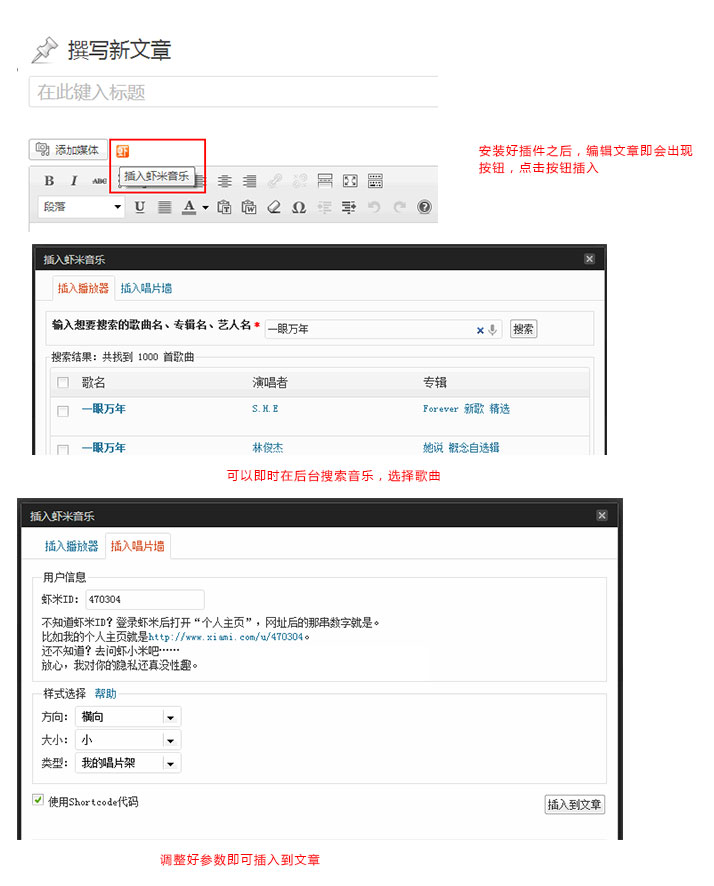714x886 pixels.
Task: Check the 林俊杰 一眼万年 row checkbox
Action: click(x=63, y=450)
